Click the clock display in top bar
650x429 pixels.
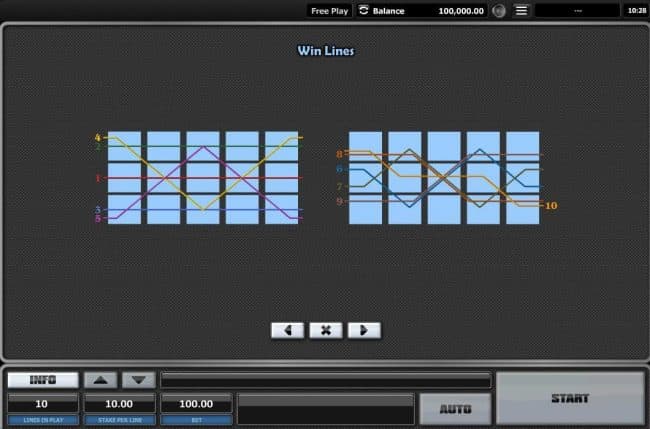coord(635,11)
